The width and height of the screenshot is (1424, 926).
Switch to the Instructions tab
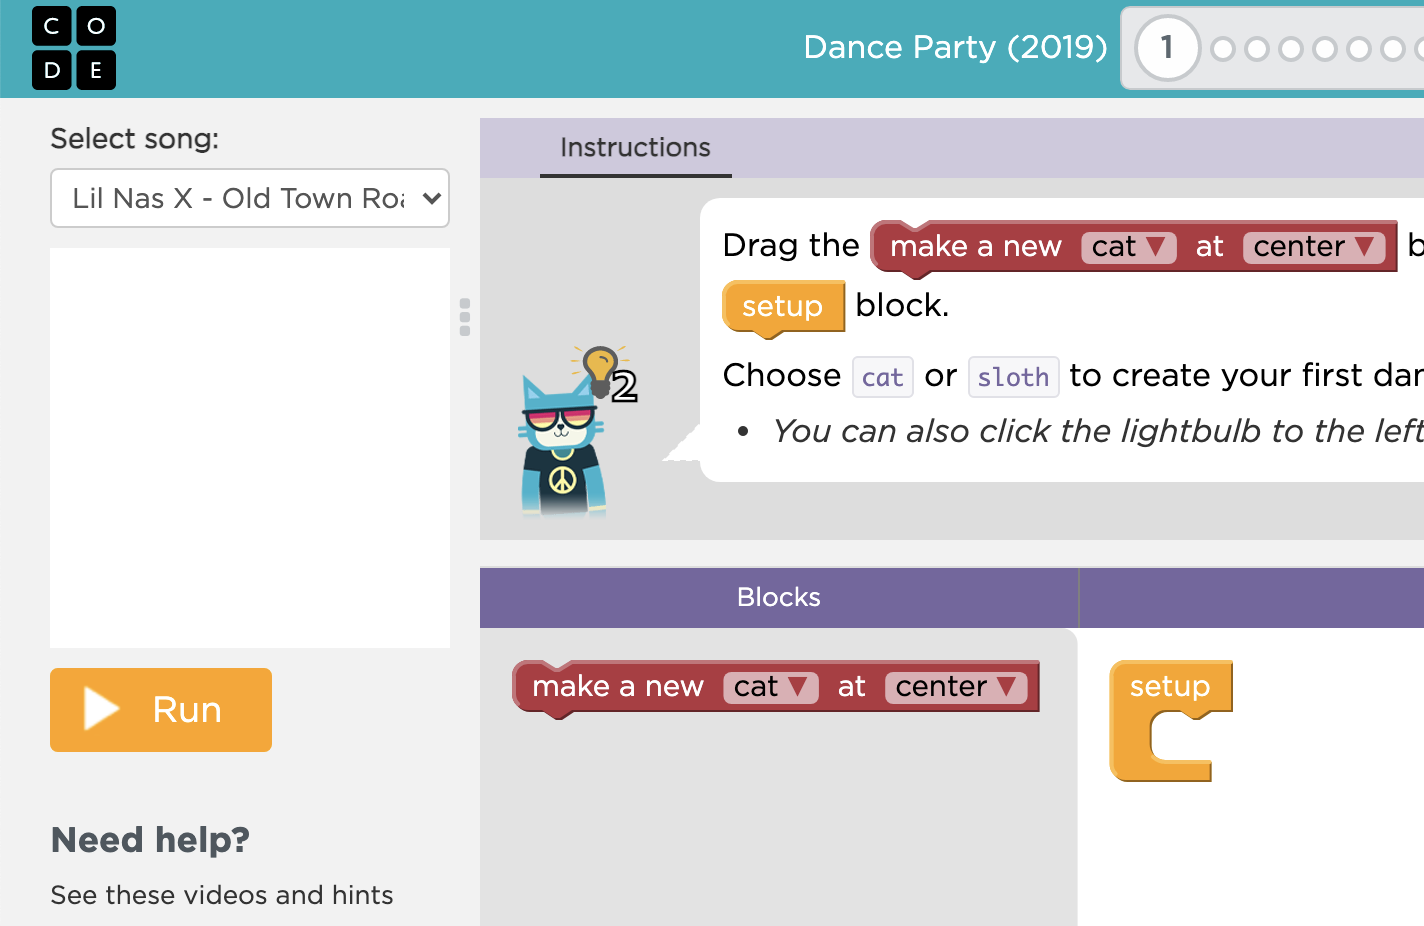pyautogui.click(x=635, y=148)
